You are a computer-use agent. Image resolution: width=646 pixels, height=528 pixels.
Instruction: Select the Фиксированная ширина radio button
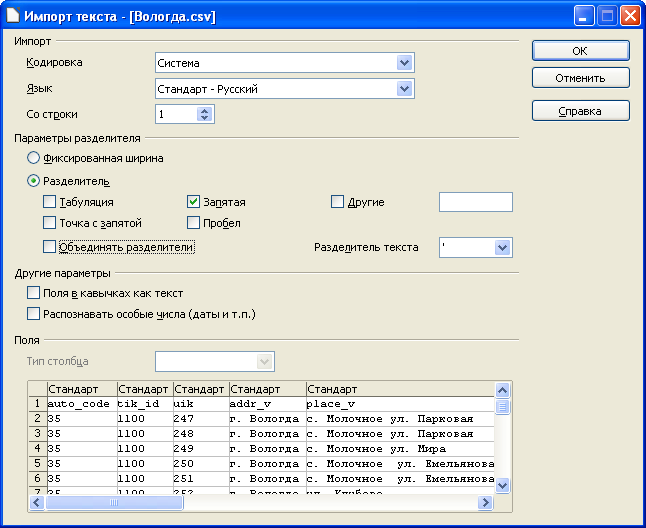(34, 158)
